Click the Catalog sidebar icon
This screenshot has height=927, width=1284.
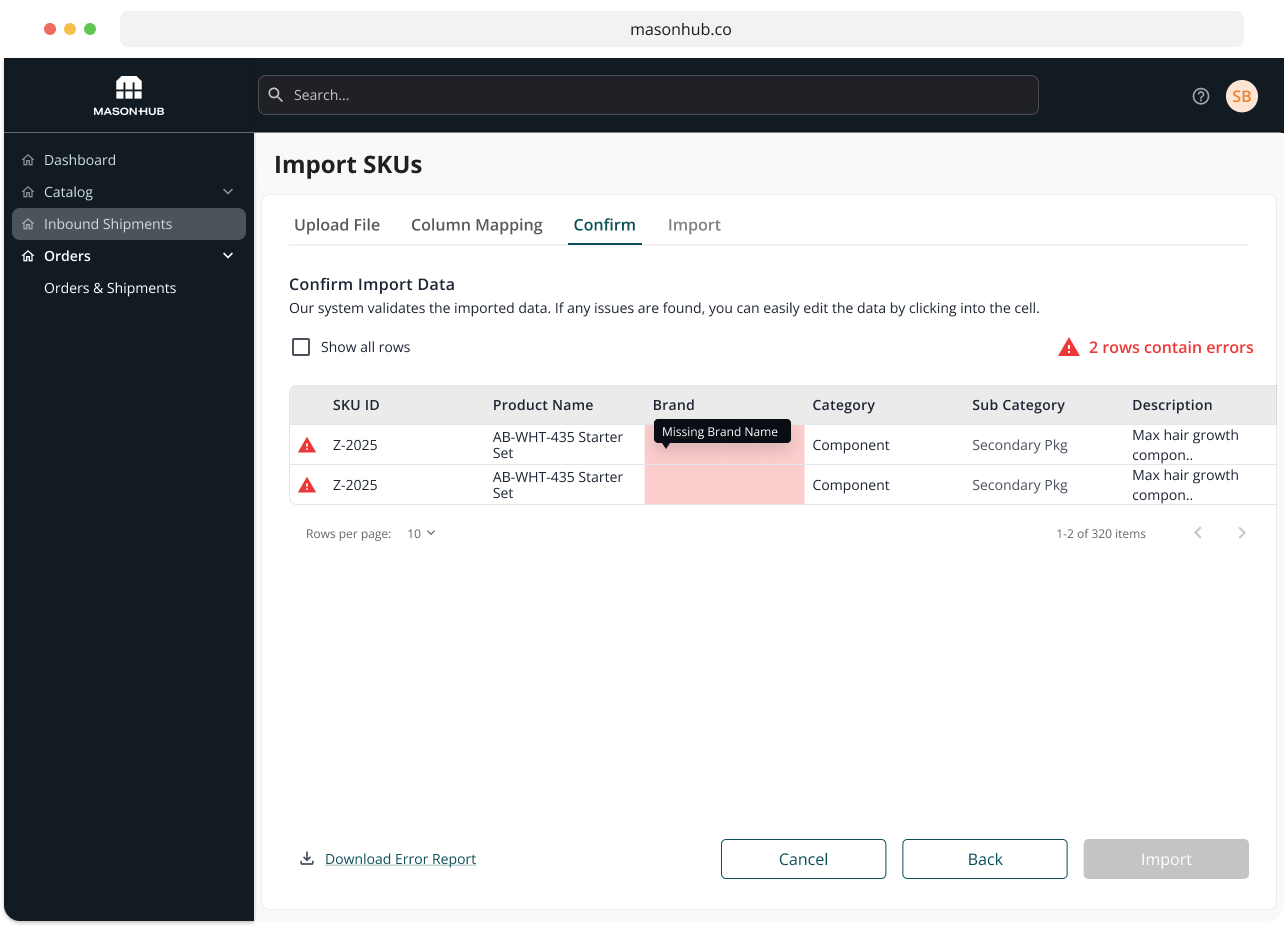(x=28, y=192)
